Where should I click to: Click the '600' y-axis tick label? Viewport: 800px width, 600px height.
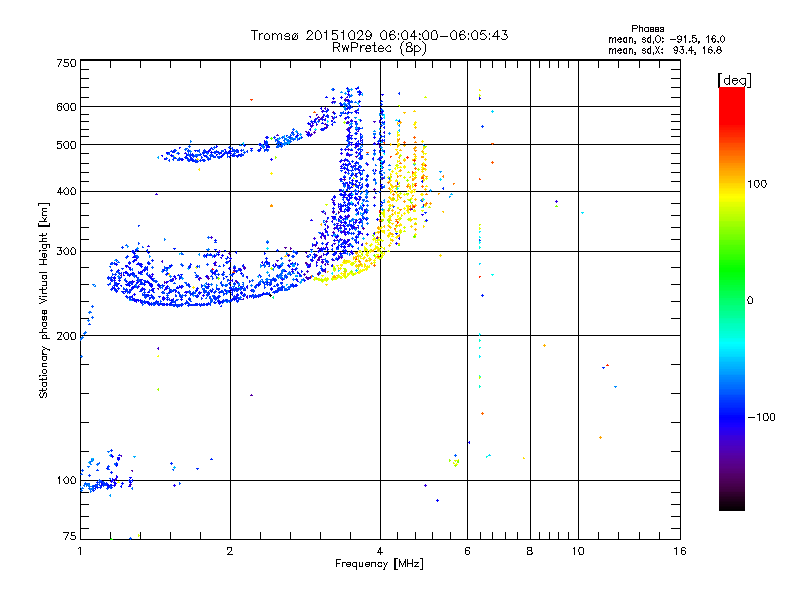[66, 107]
